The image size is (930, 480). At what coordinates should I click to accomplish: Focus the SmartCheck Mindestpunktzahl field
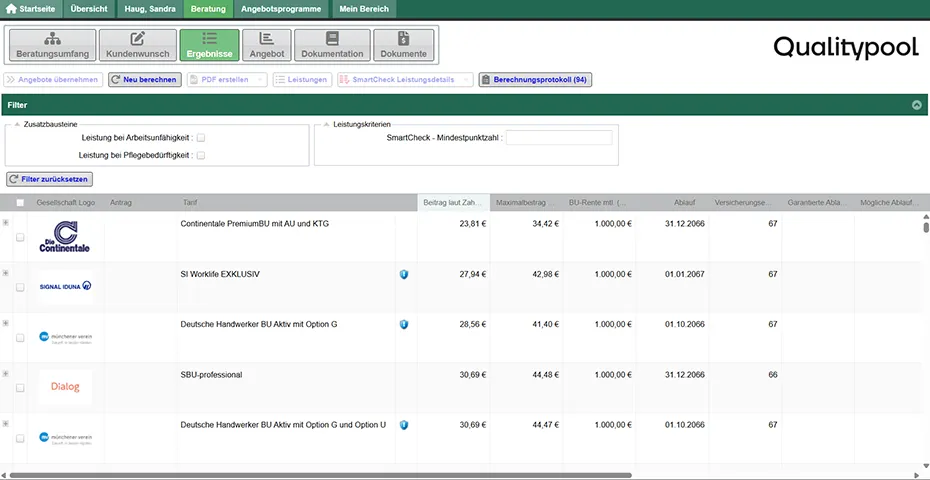click(x=559, y=138)
